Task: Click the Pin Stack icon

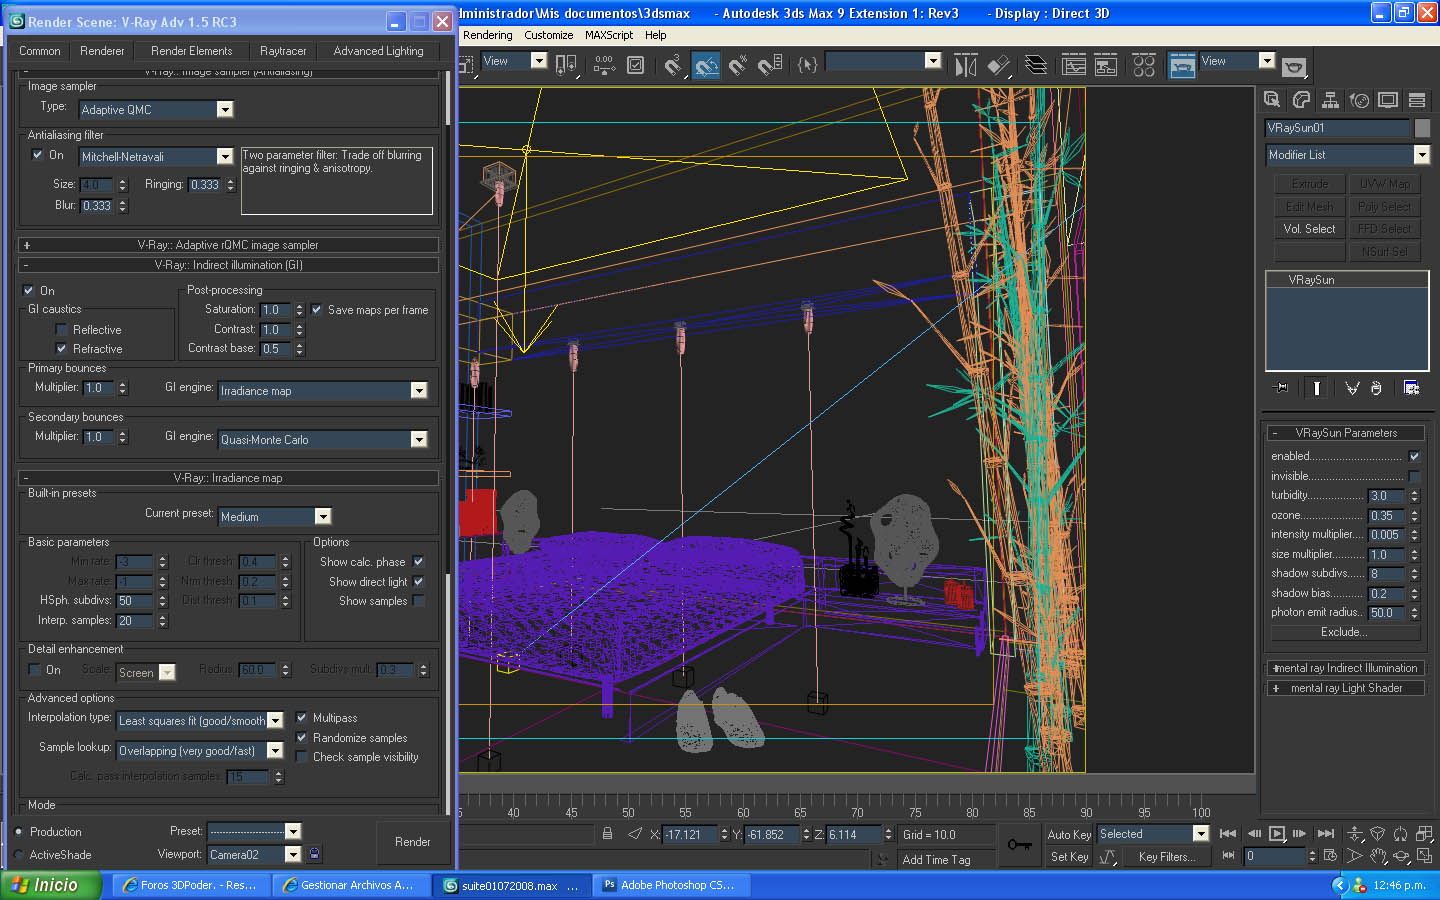Action: point(1280,388)
